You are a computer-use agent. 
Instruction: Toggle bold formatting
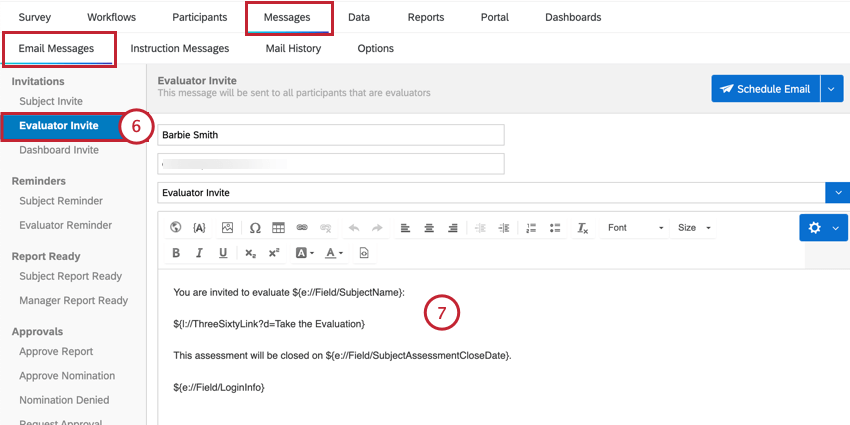[176, 253]
